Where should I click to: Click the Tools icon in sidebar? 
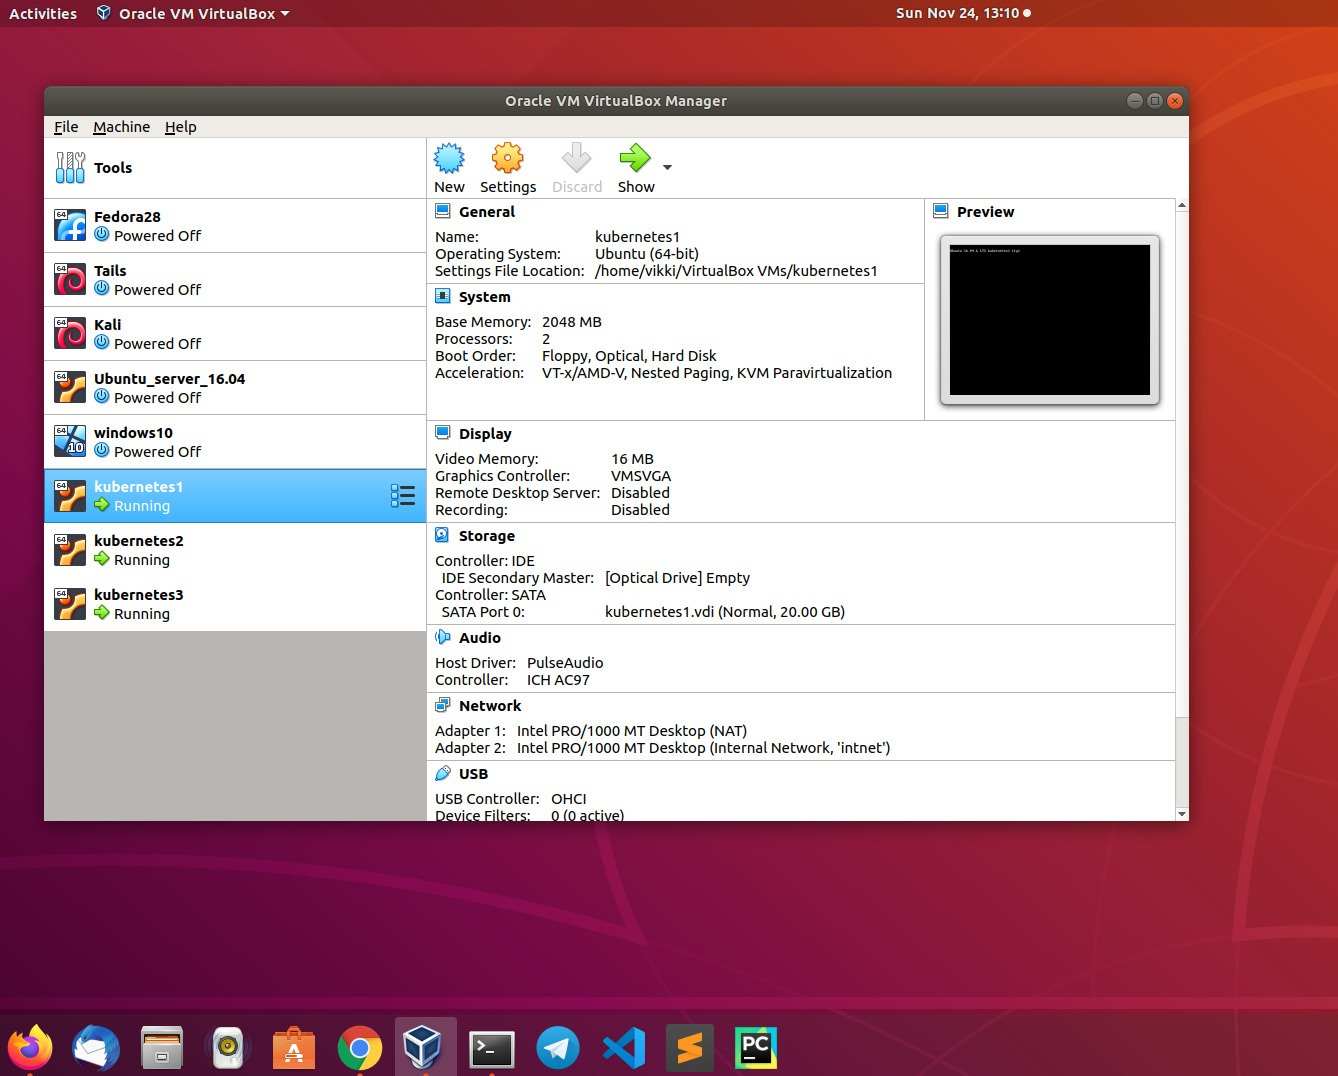click(x=70, y=167)
